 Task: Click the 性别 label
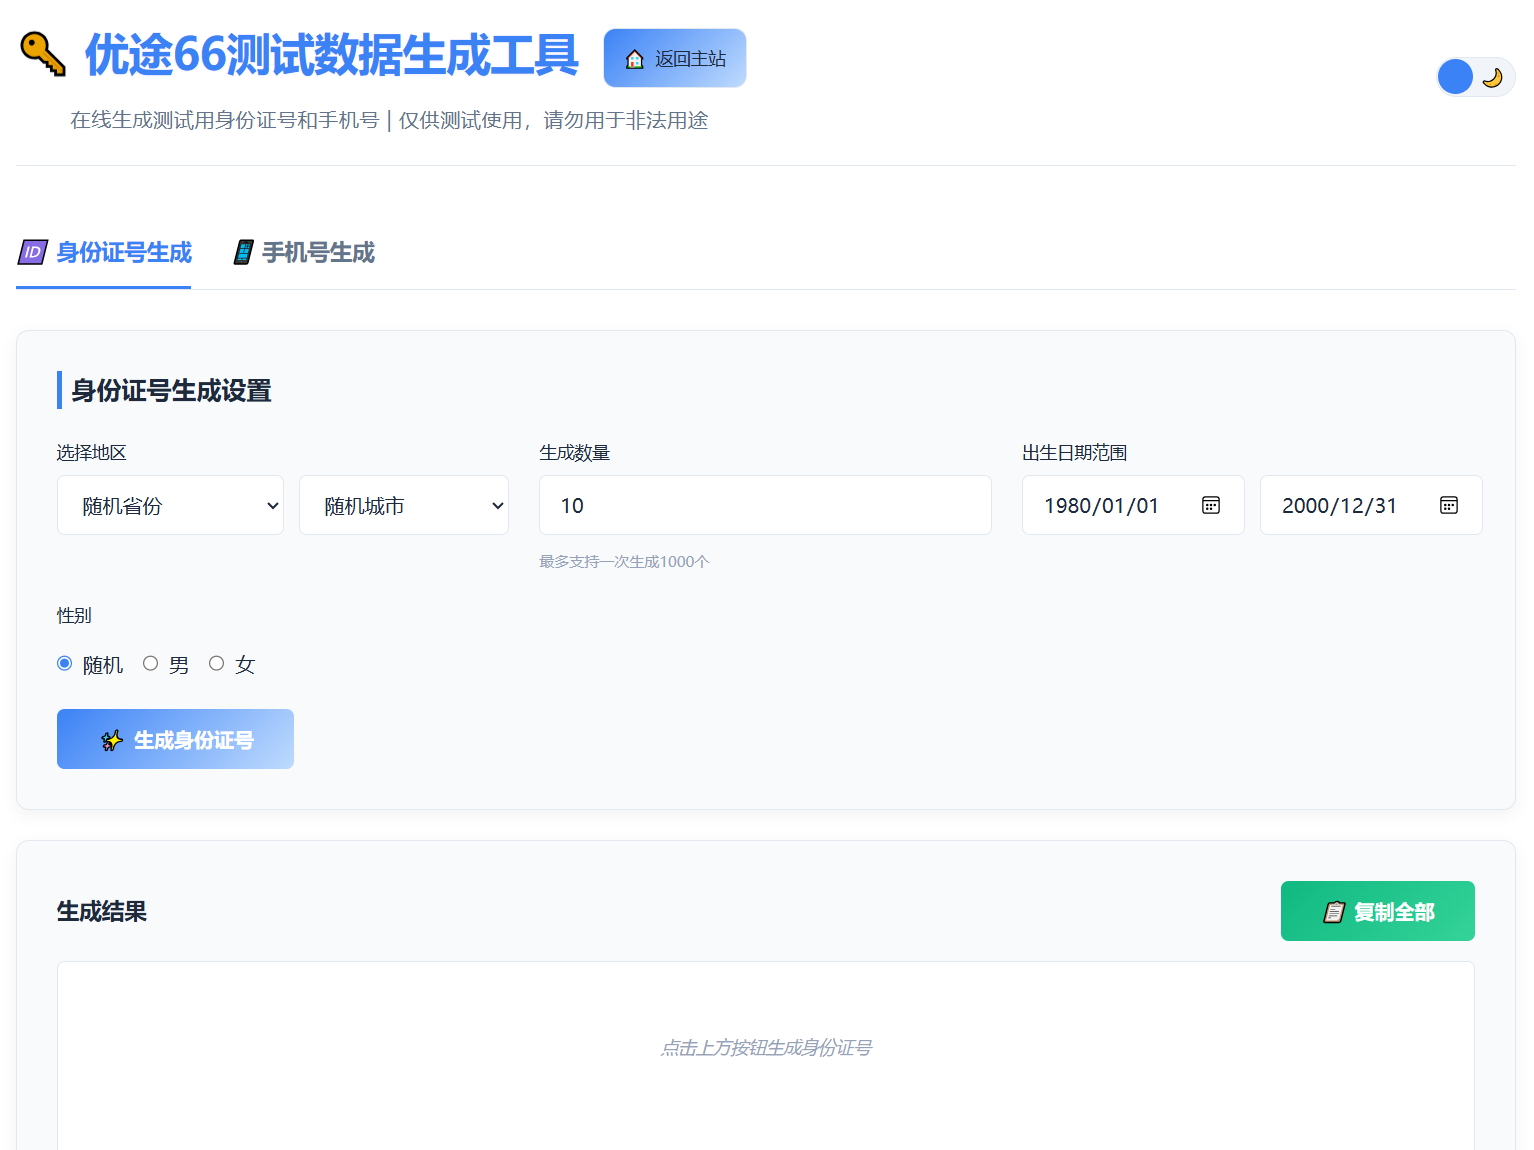point(74,615)
